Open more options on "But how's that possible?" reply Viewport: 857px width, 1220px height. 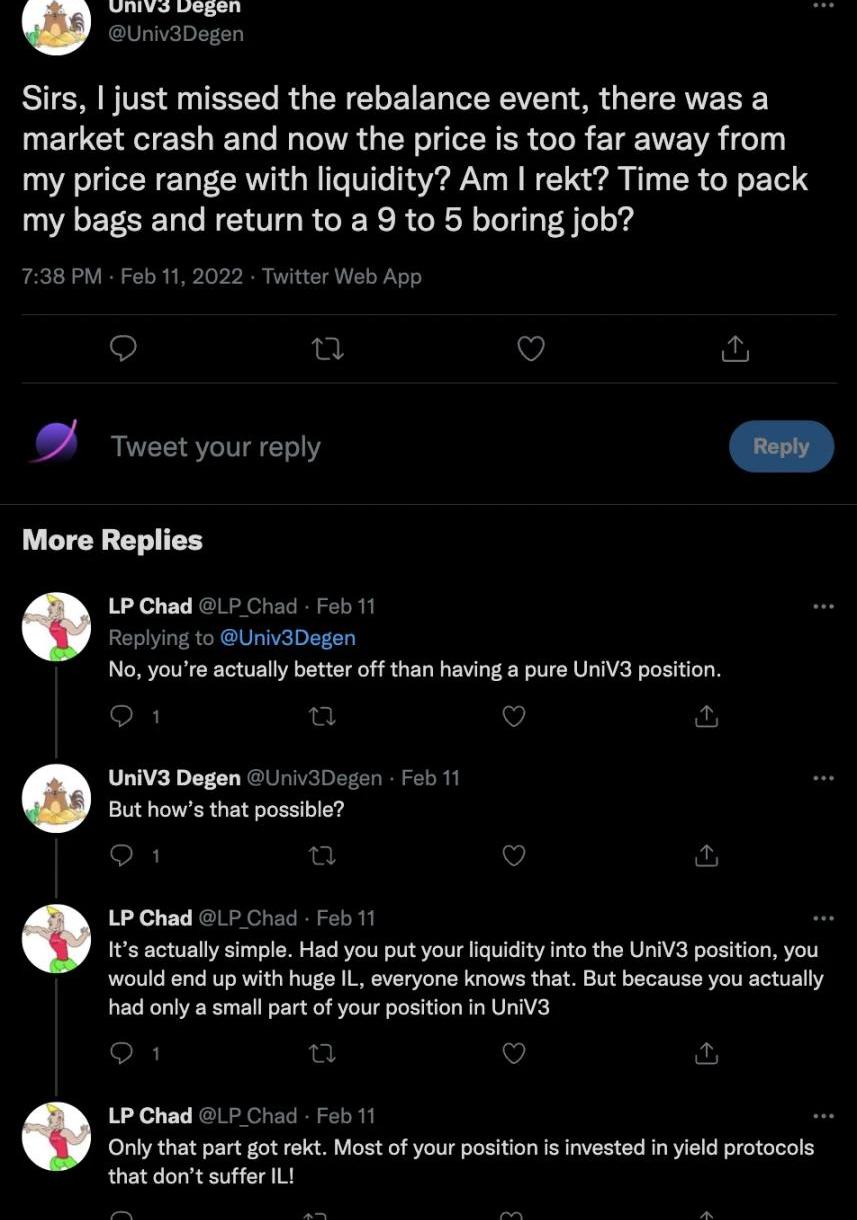tap(823, 778)
